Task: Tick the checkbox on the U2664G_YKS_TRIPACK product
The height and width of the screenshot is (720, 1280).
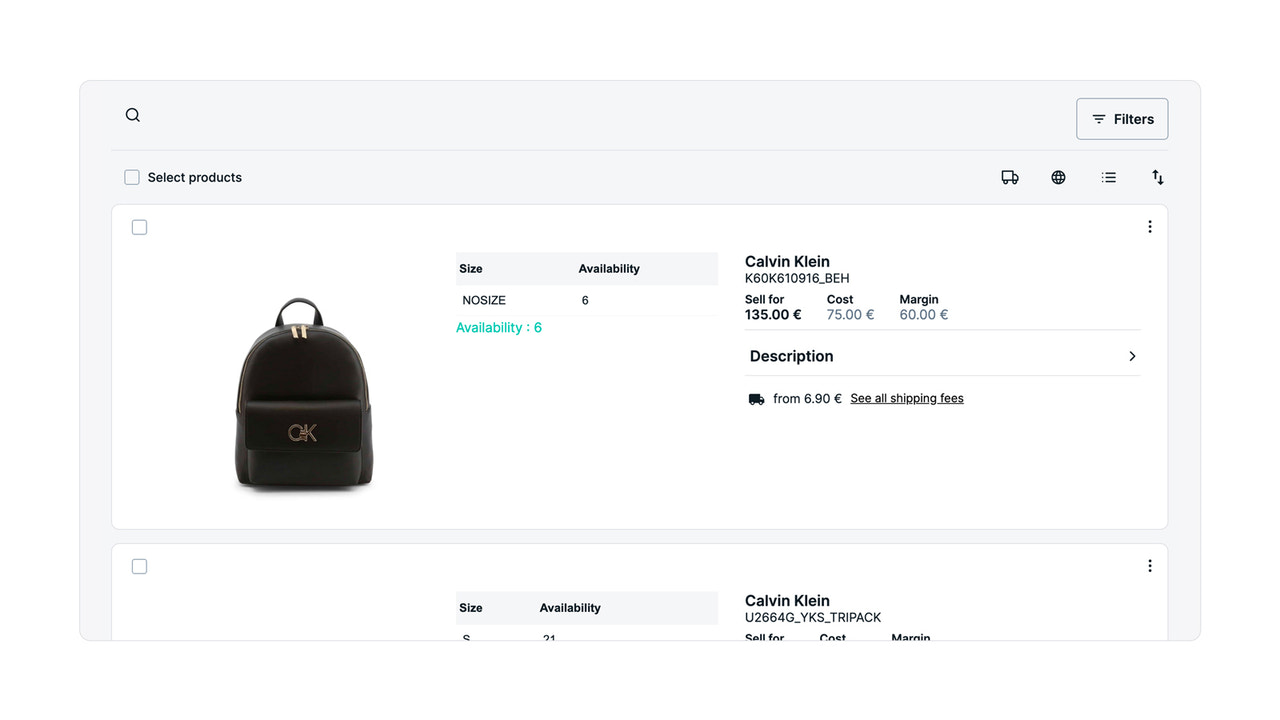Action: tap(139, 565)
